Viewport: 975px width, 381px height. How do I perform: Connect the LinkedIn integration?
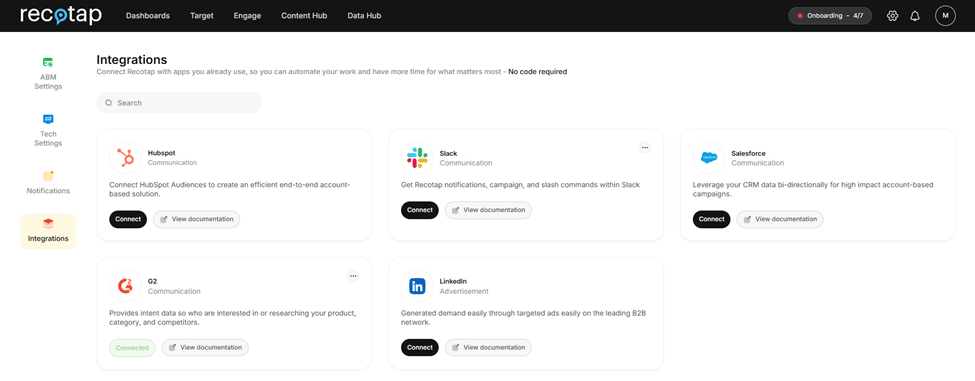(x=420, y=347)
